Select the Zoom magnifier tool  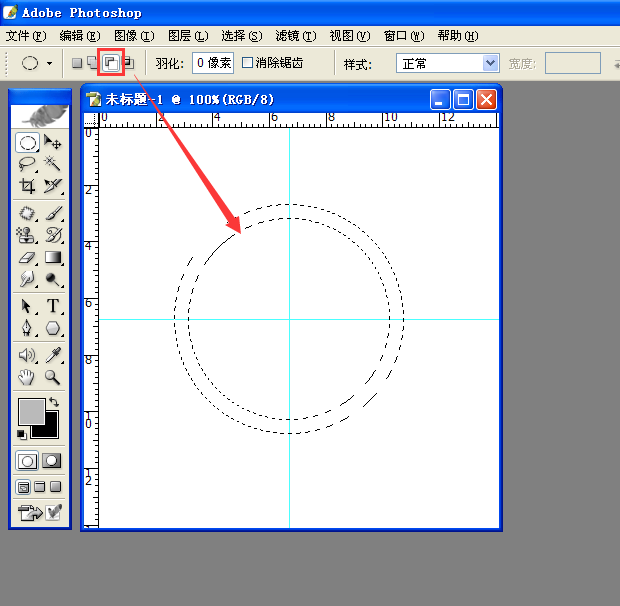point(53,378)
